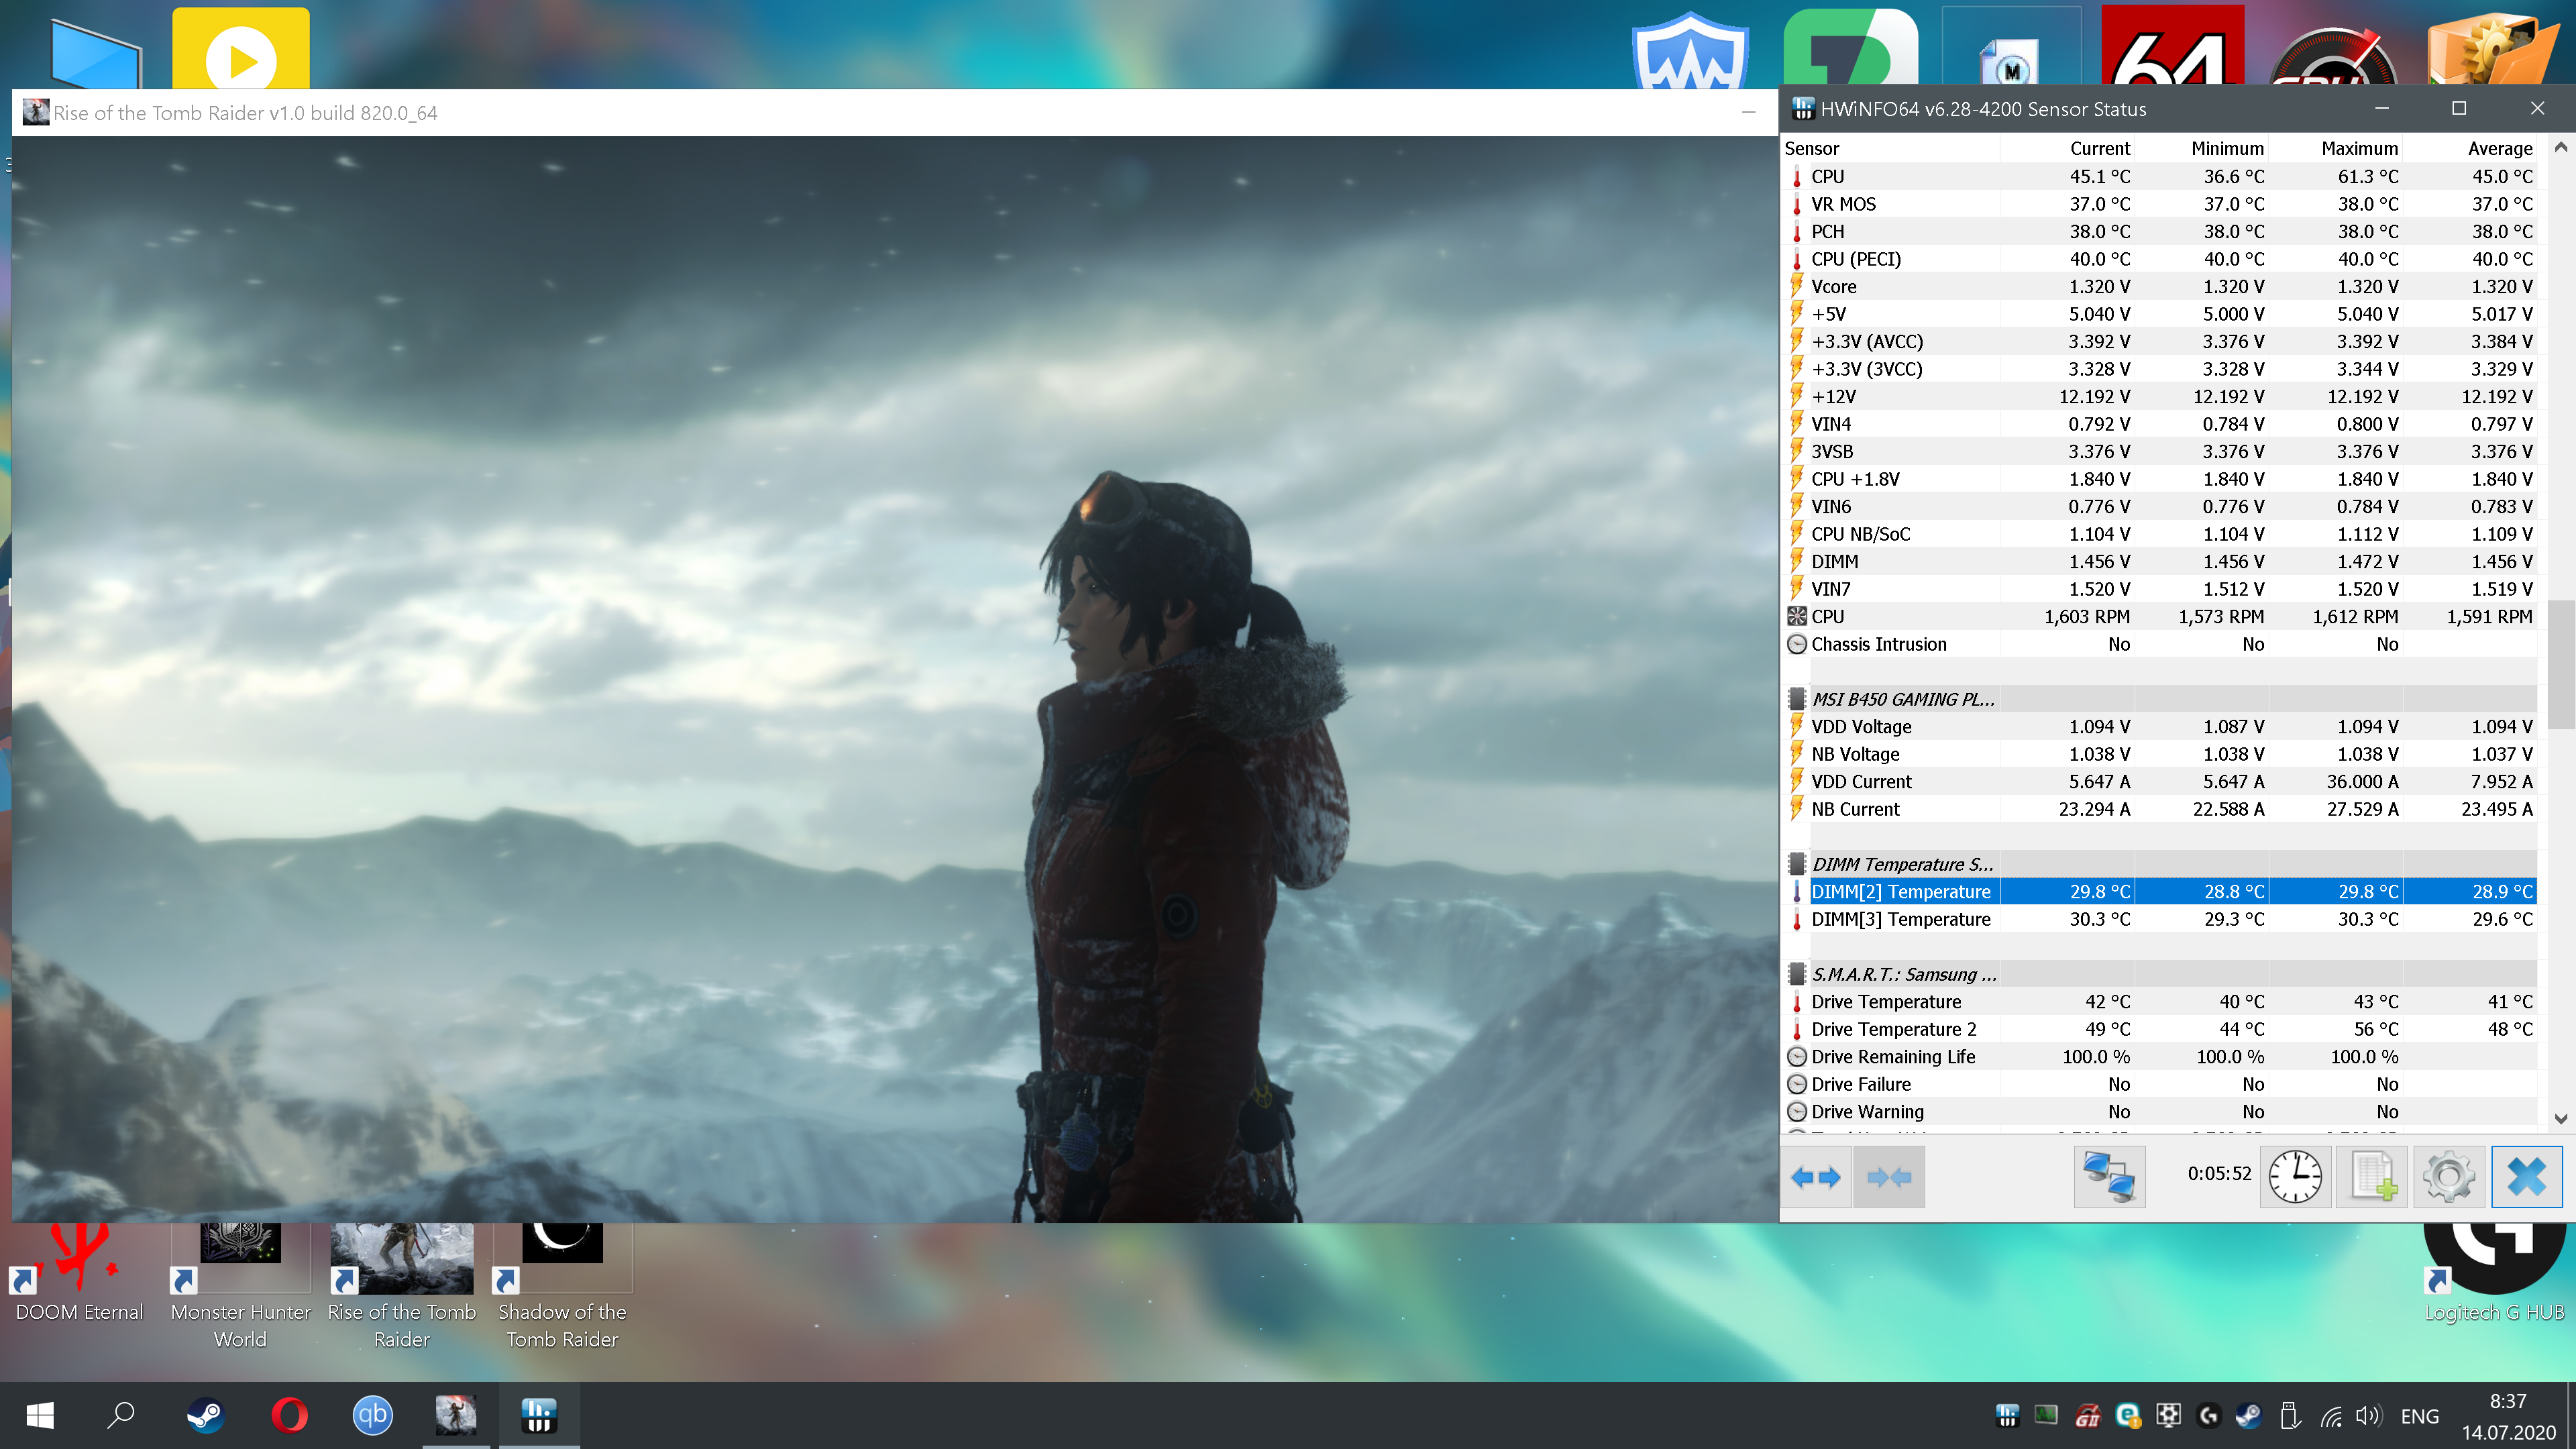Click the collapse columns arrows button in HWiNFO
Screen dimensions: 2576x1449
[x=1888, y=1177]
